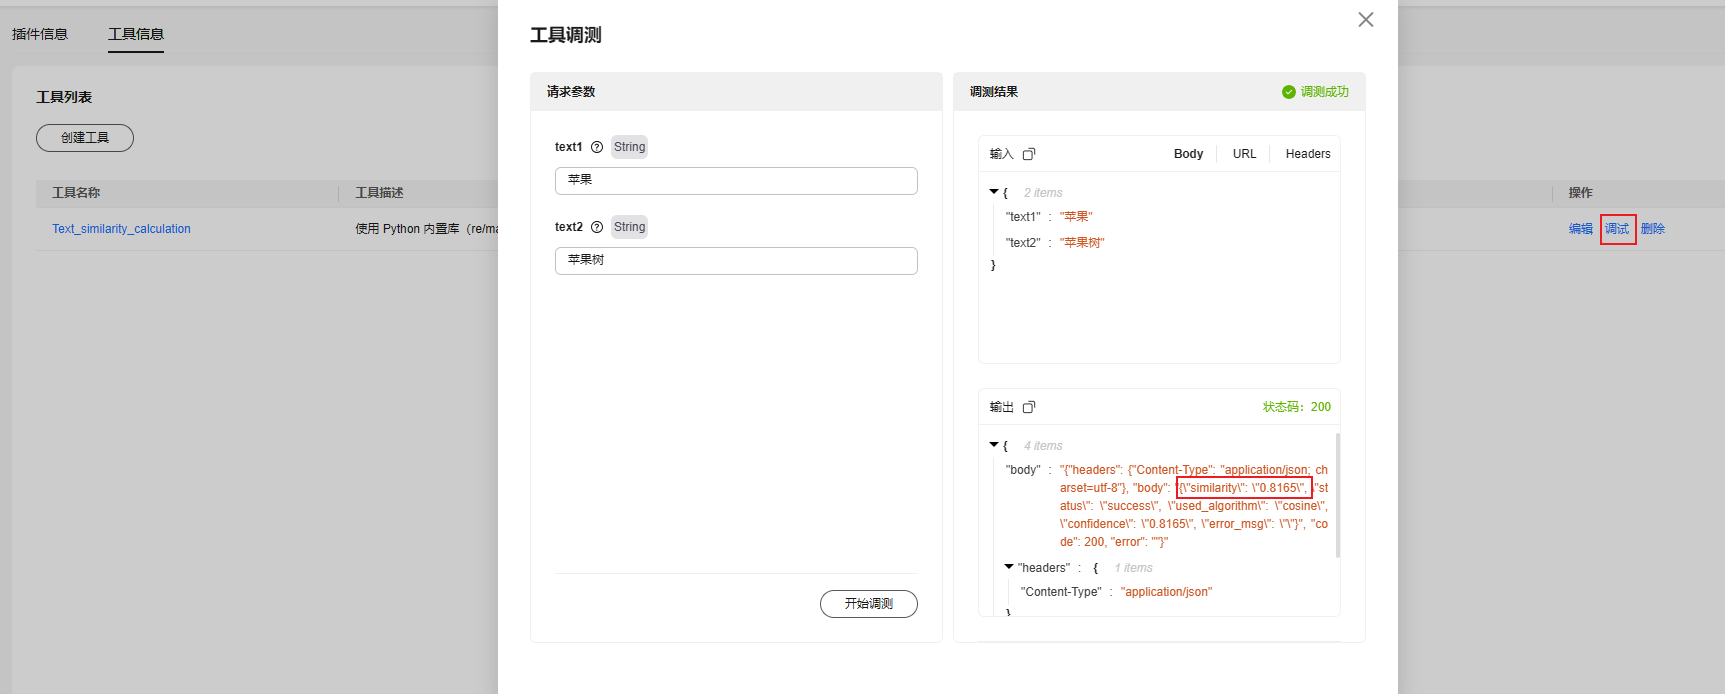Copy the 输入 content with copy icon
This screenshot has height=694, width=1725.
pos(1029,154)
